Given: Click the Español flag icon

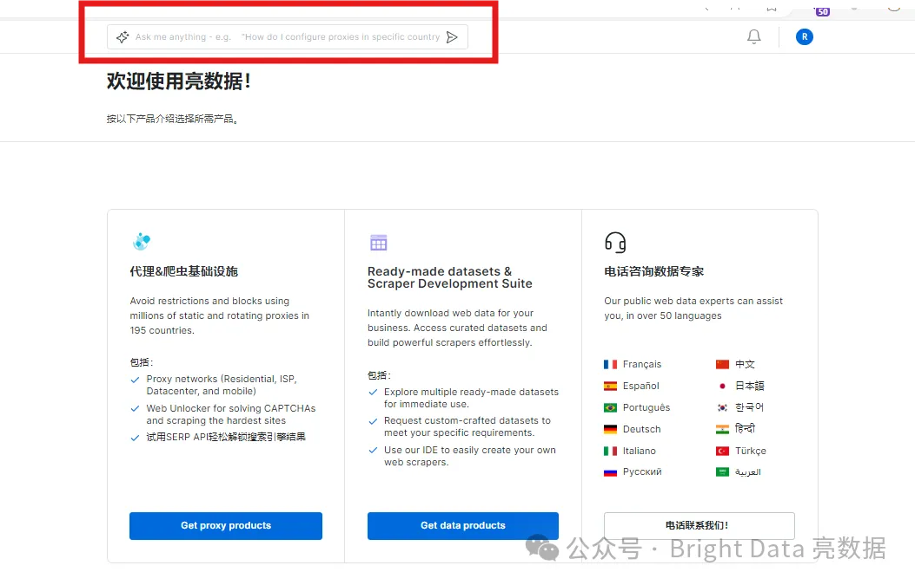Looking at the screenshot, I should [x=610, y=386].
